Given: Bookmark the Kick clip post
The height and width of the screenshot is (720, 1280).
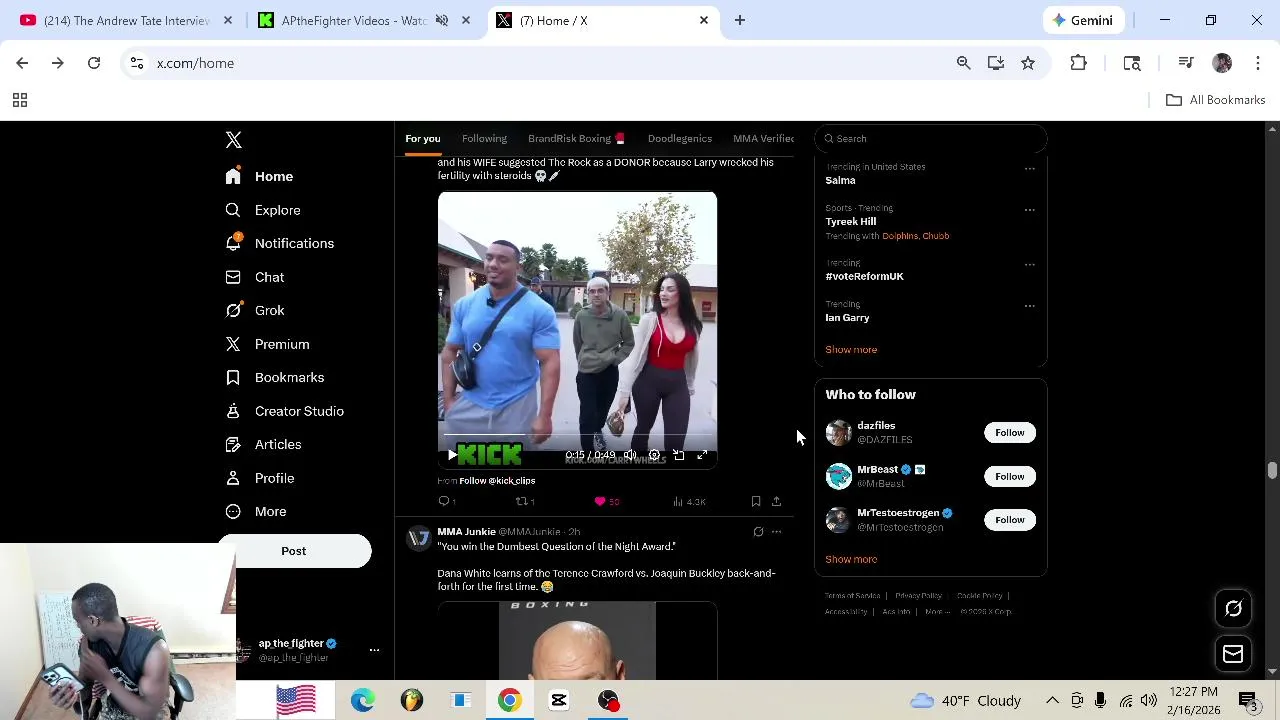Looking at the screenshot, I should [x=756, y=501].
